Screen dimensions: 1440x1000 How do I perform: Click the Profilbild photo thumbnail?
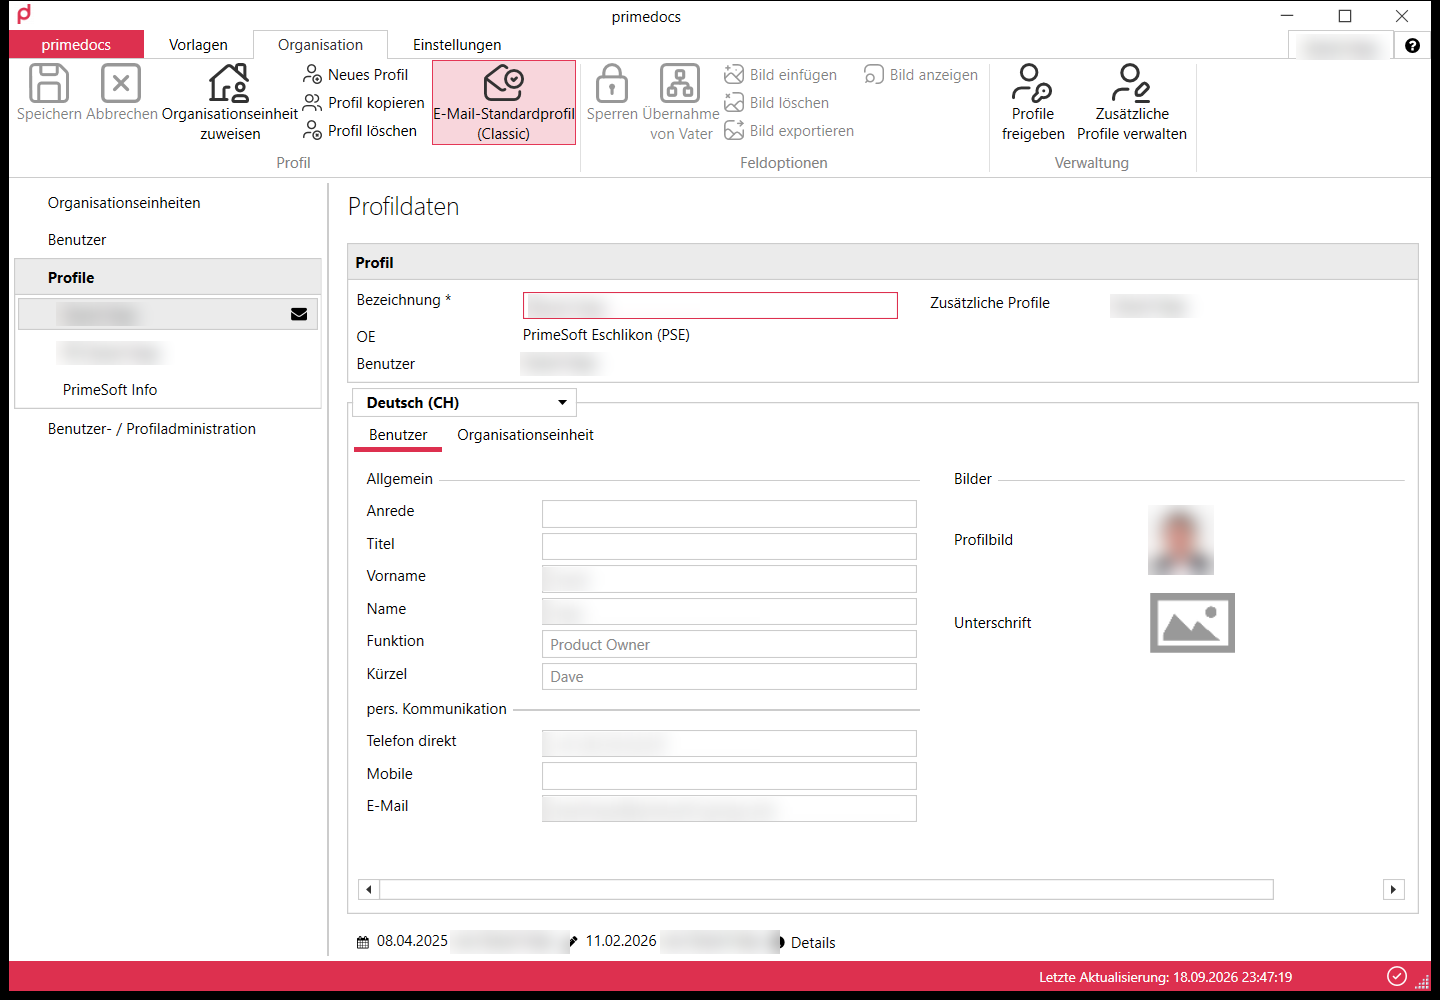(x=1181, y=540)
